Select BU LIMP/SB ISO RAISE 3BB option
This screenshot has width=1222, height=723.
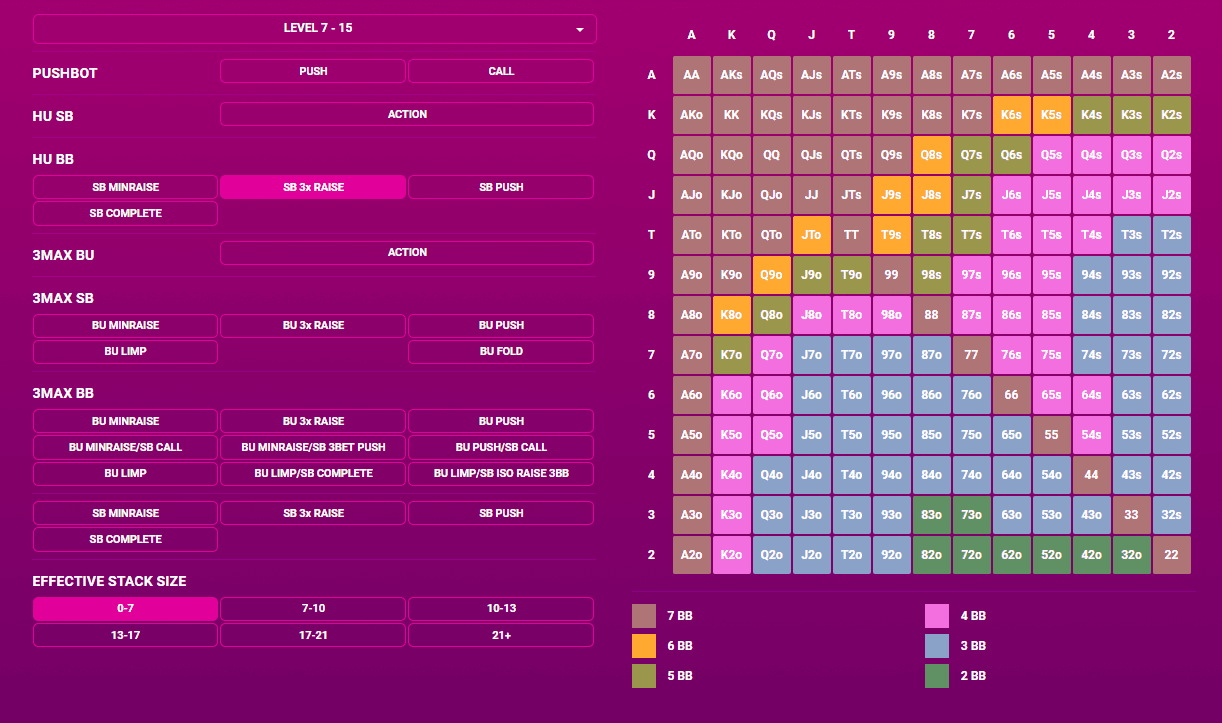tap(501, 473)
